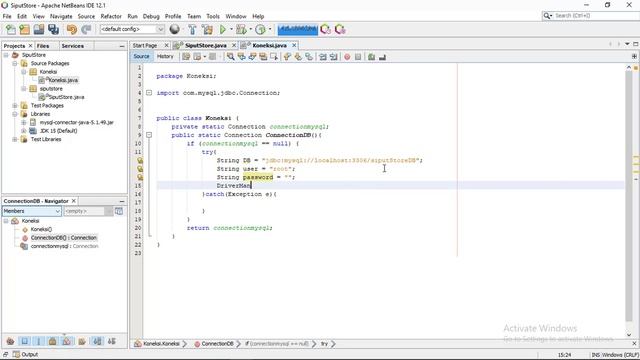Toggle Show Inherited Members in Navigator
Image resolution: width=640 pixels, height=360 pixels.
tap(10, 341)
